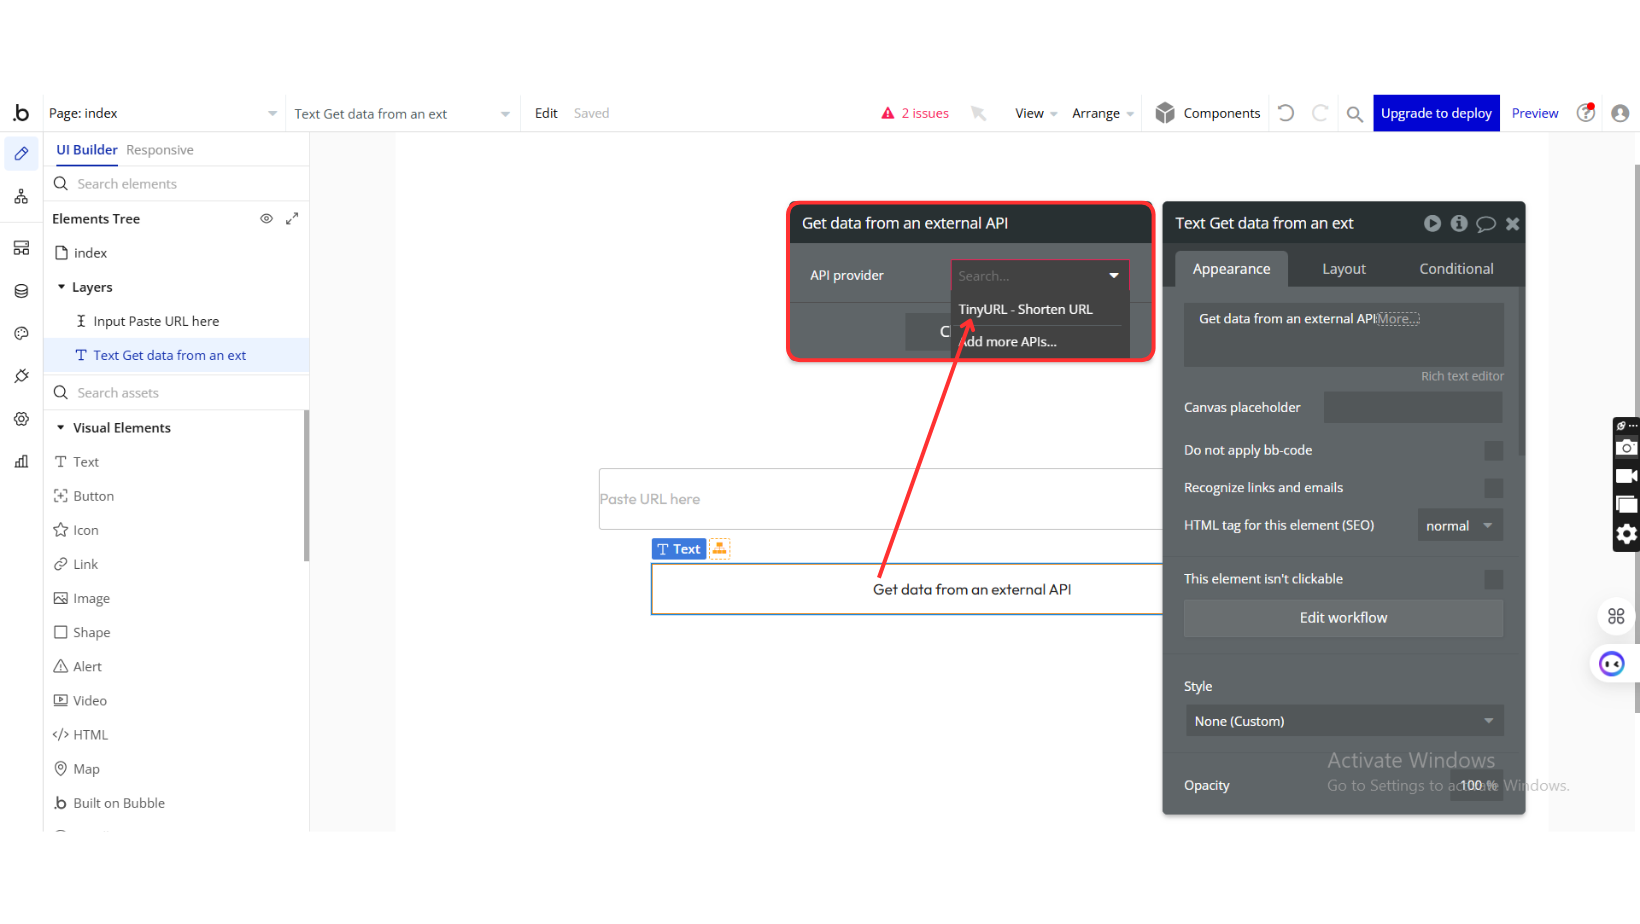The height and width of the screenshot is (924, 1640).
Task: Click the 2 issues warning indicator
Action: pyautogui.click(x=915, y=113)
